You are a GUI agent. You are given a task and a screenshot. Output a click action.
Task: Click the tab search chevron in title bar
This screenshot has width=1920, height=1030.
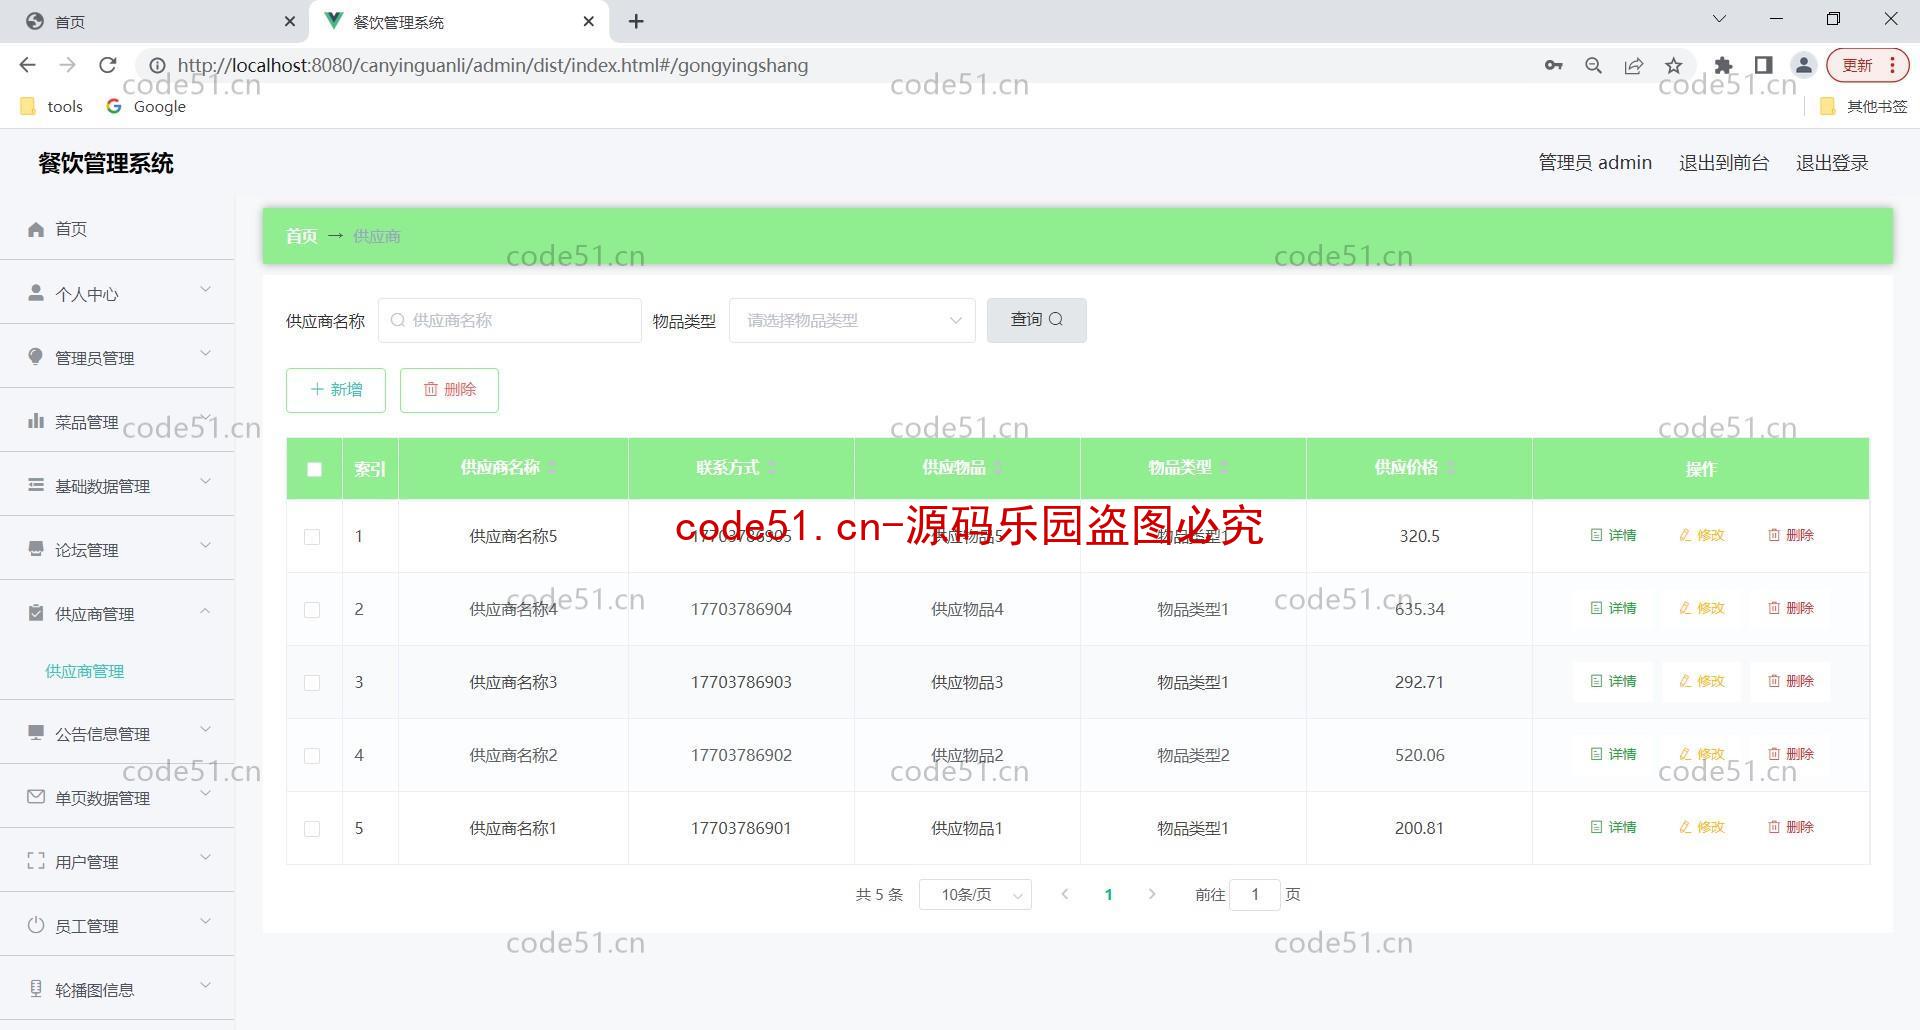pos(1719,19)
